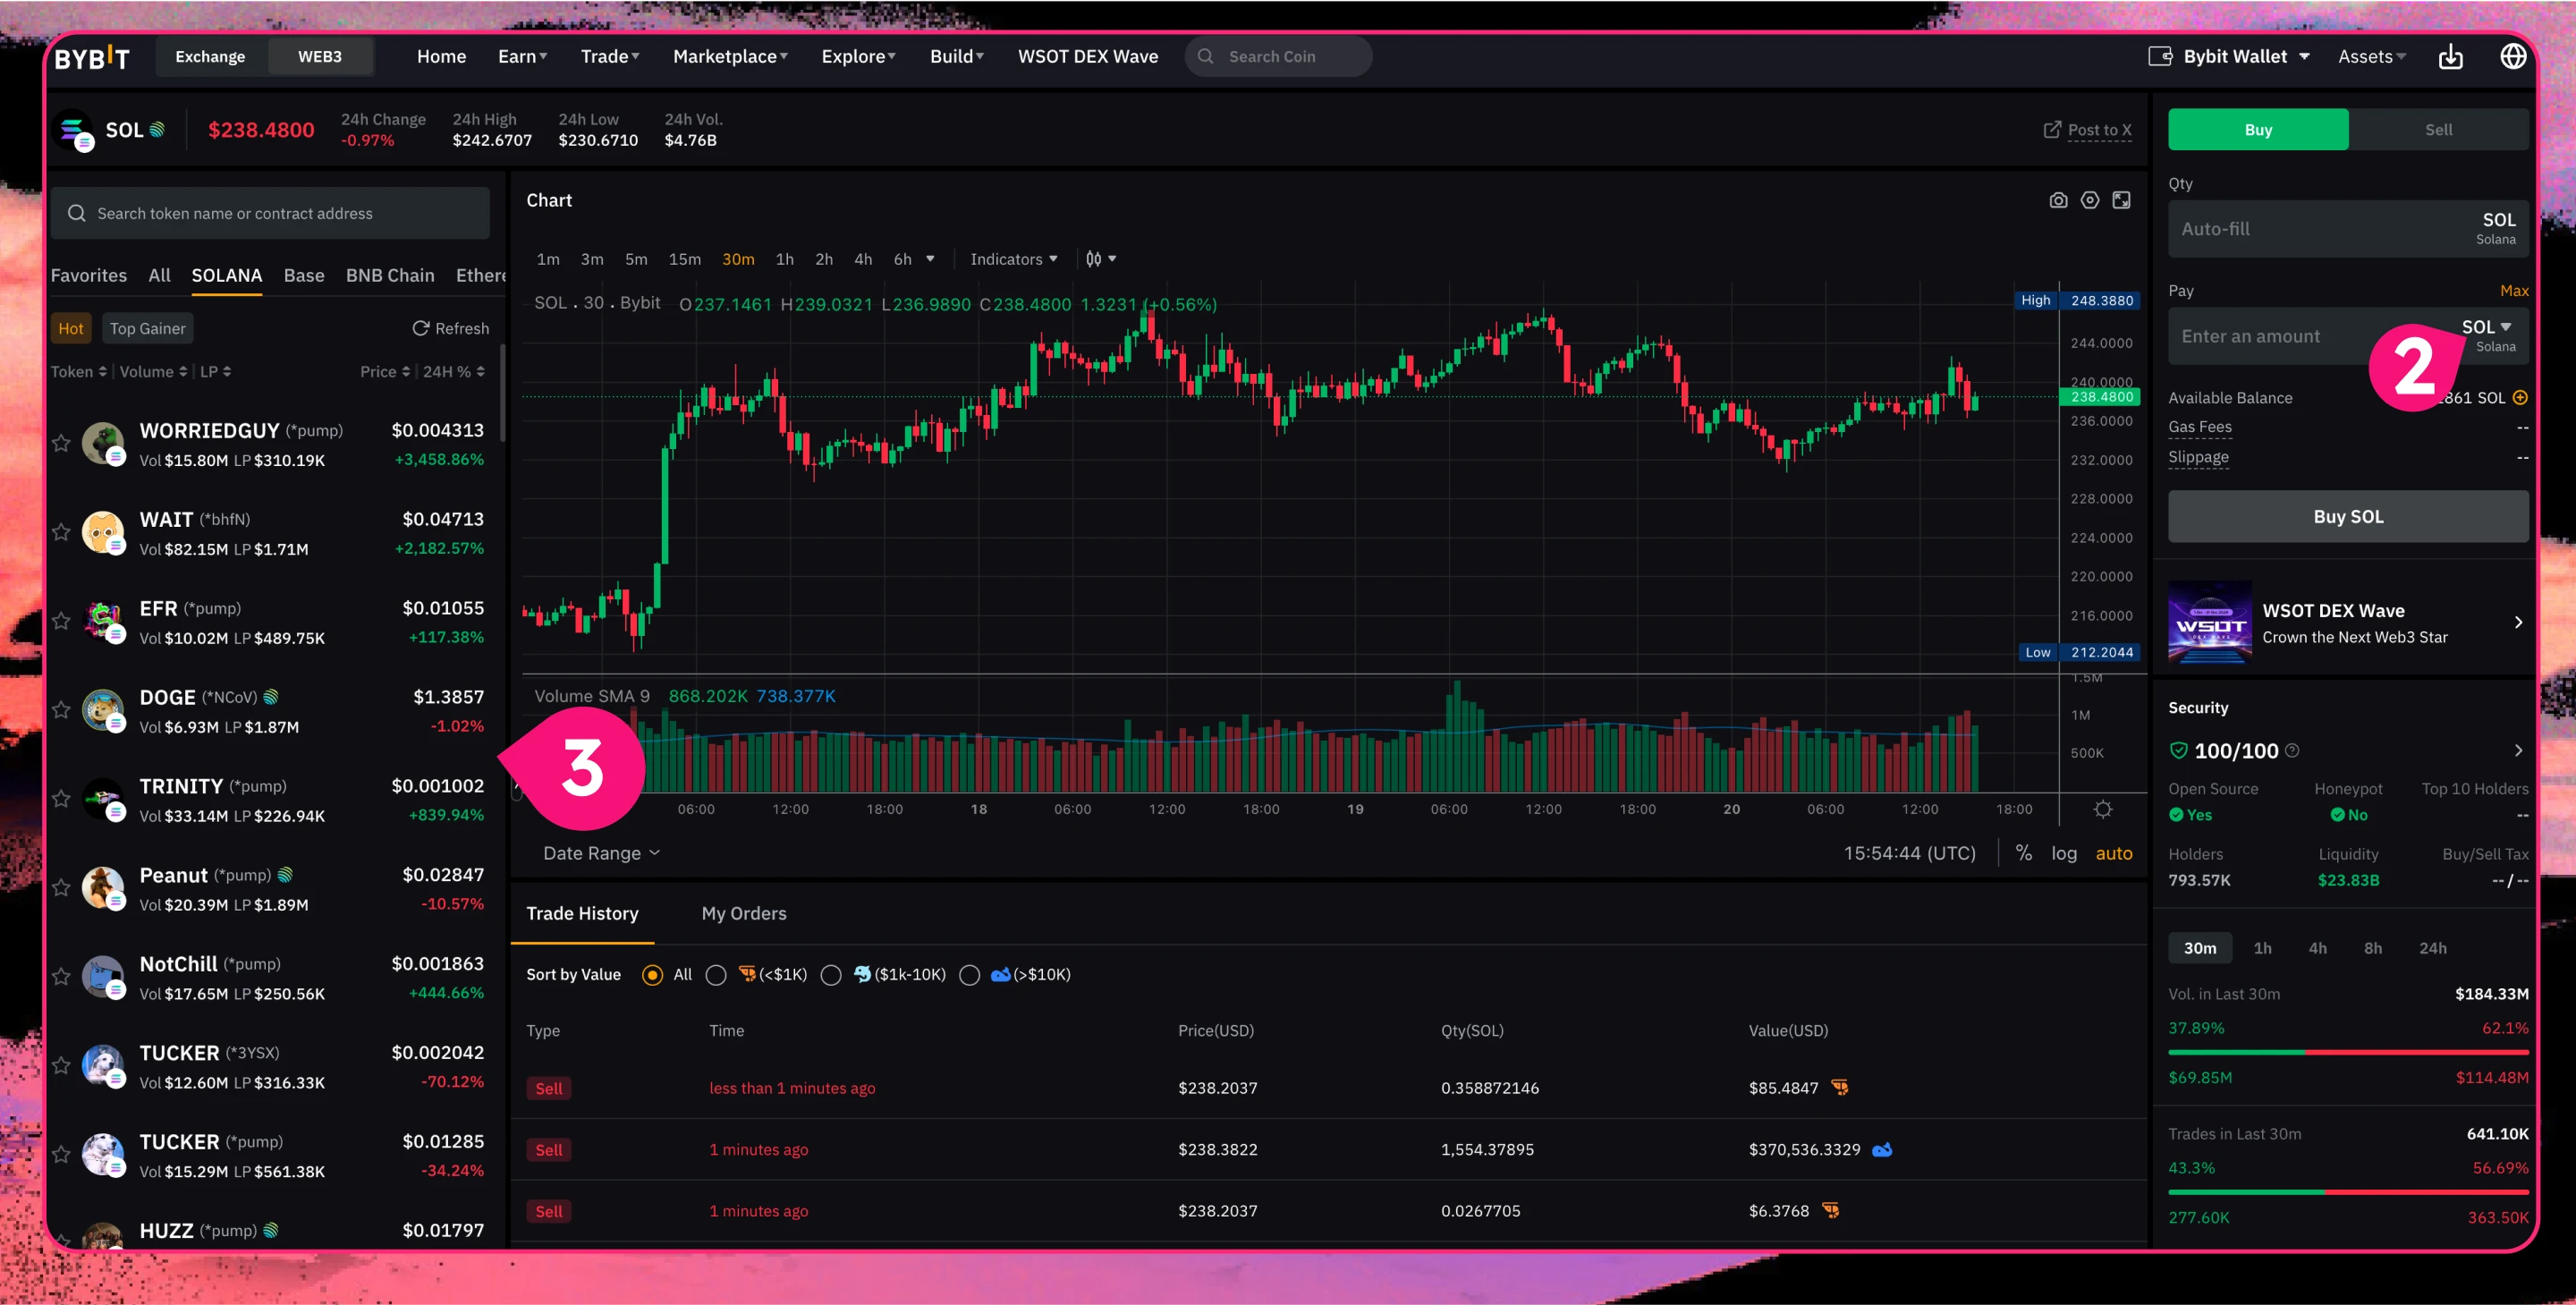Switch to the SOLANA chain tab
Screen dimensions: 2576x1305
(x=227, y=275)
